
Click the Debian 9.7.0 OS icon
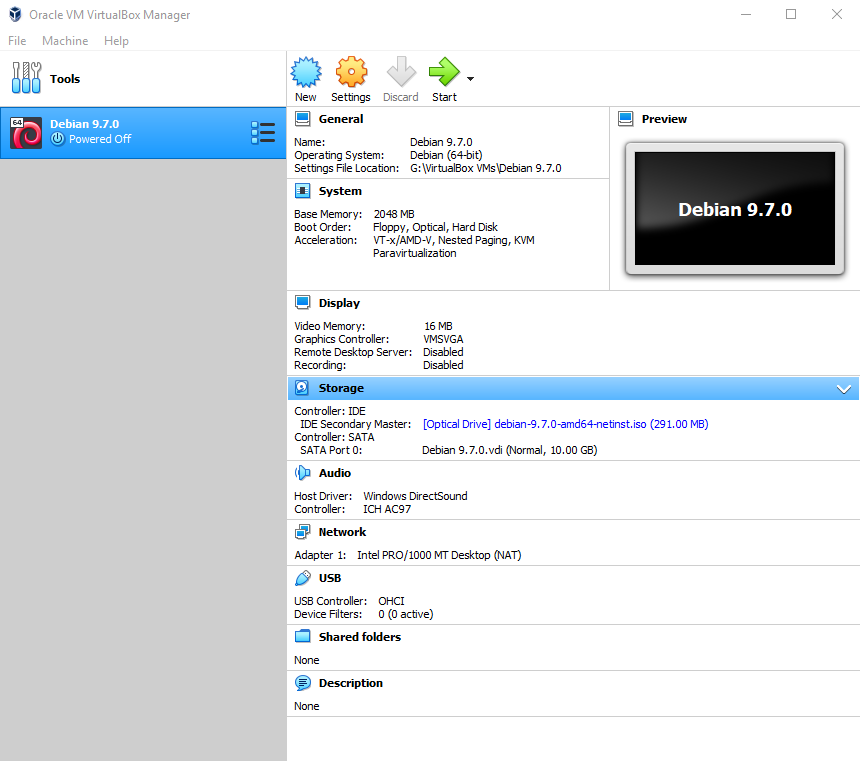pos(26,133)
